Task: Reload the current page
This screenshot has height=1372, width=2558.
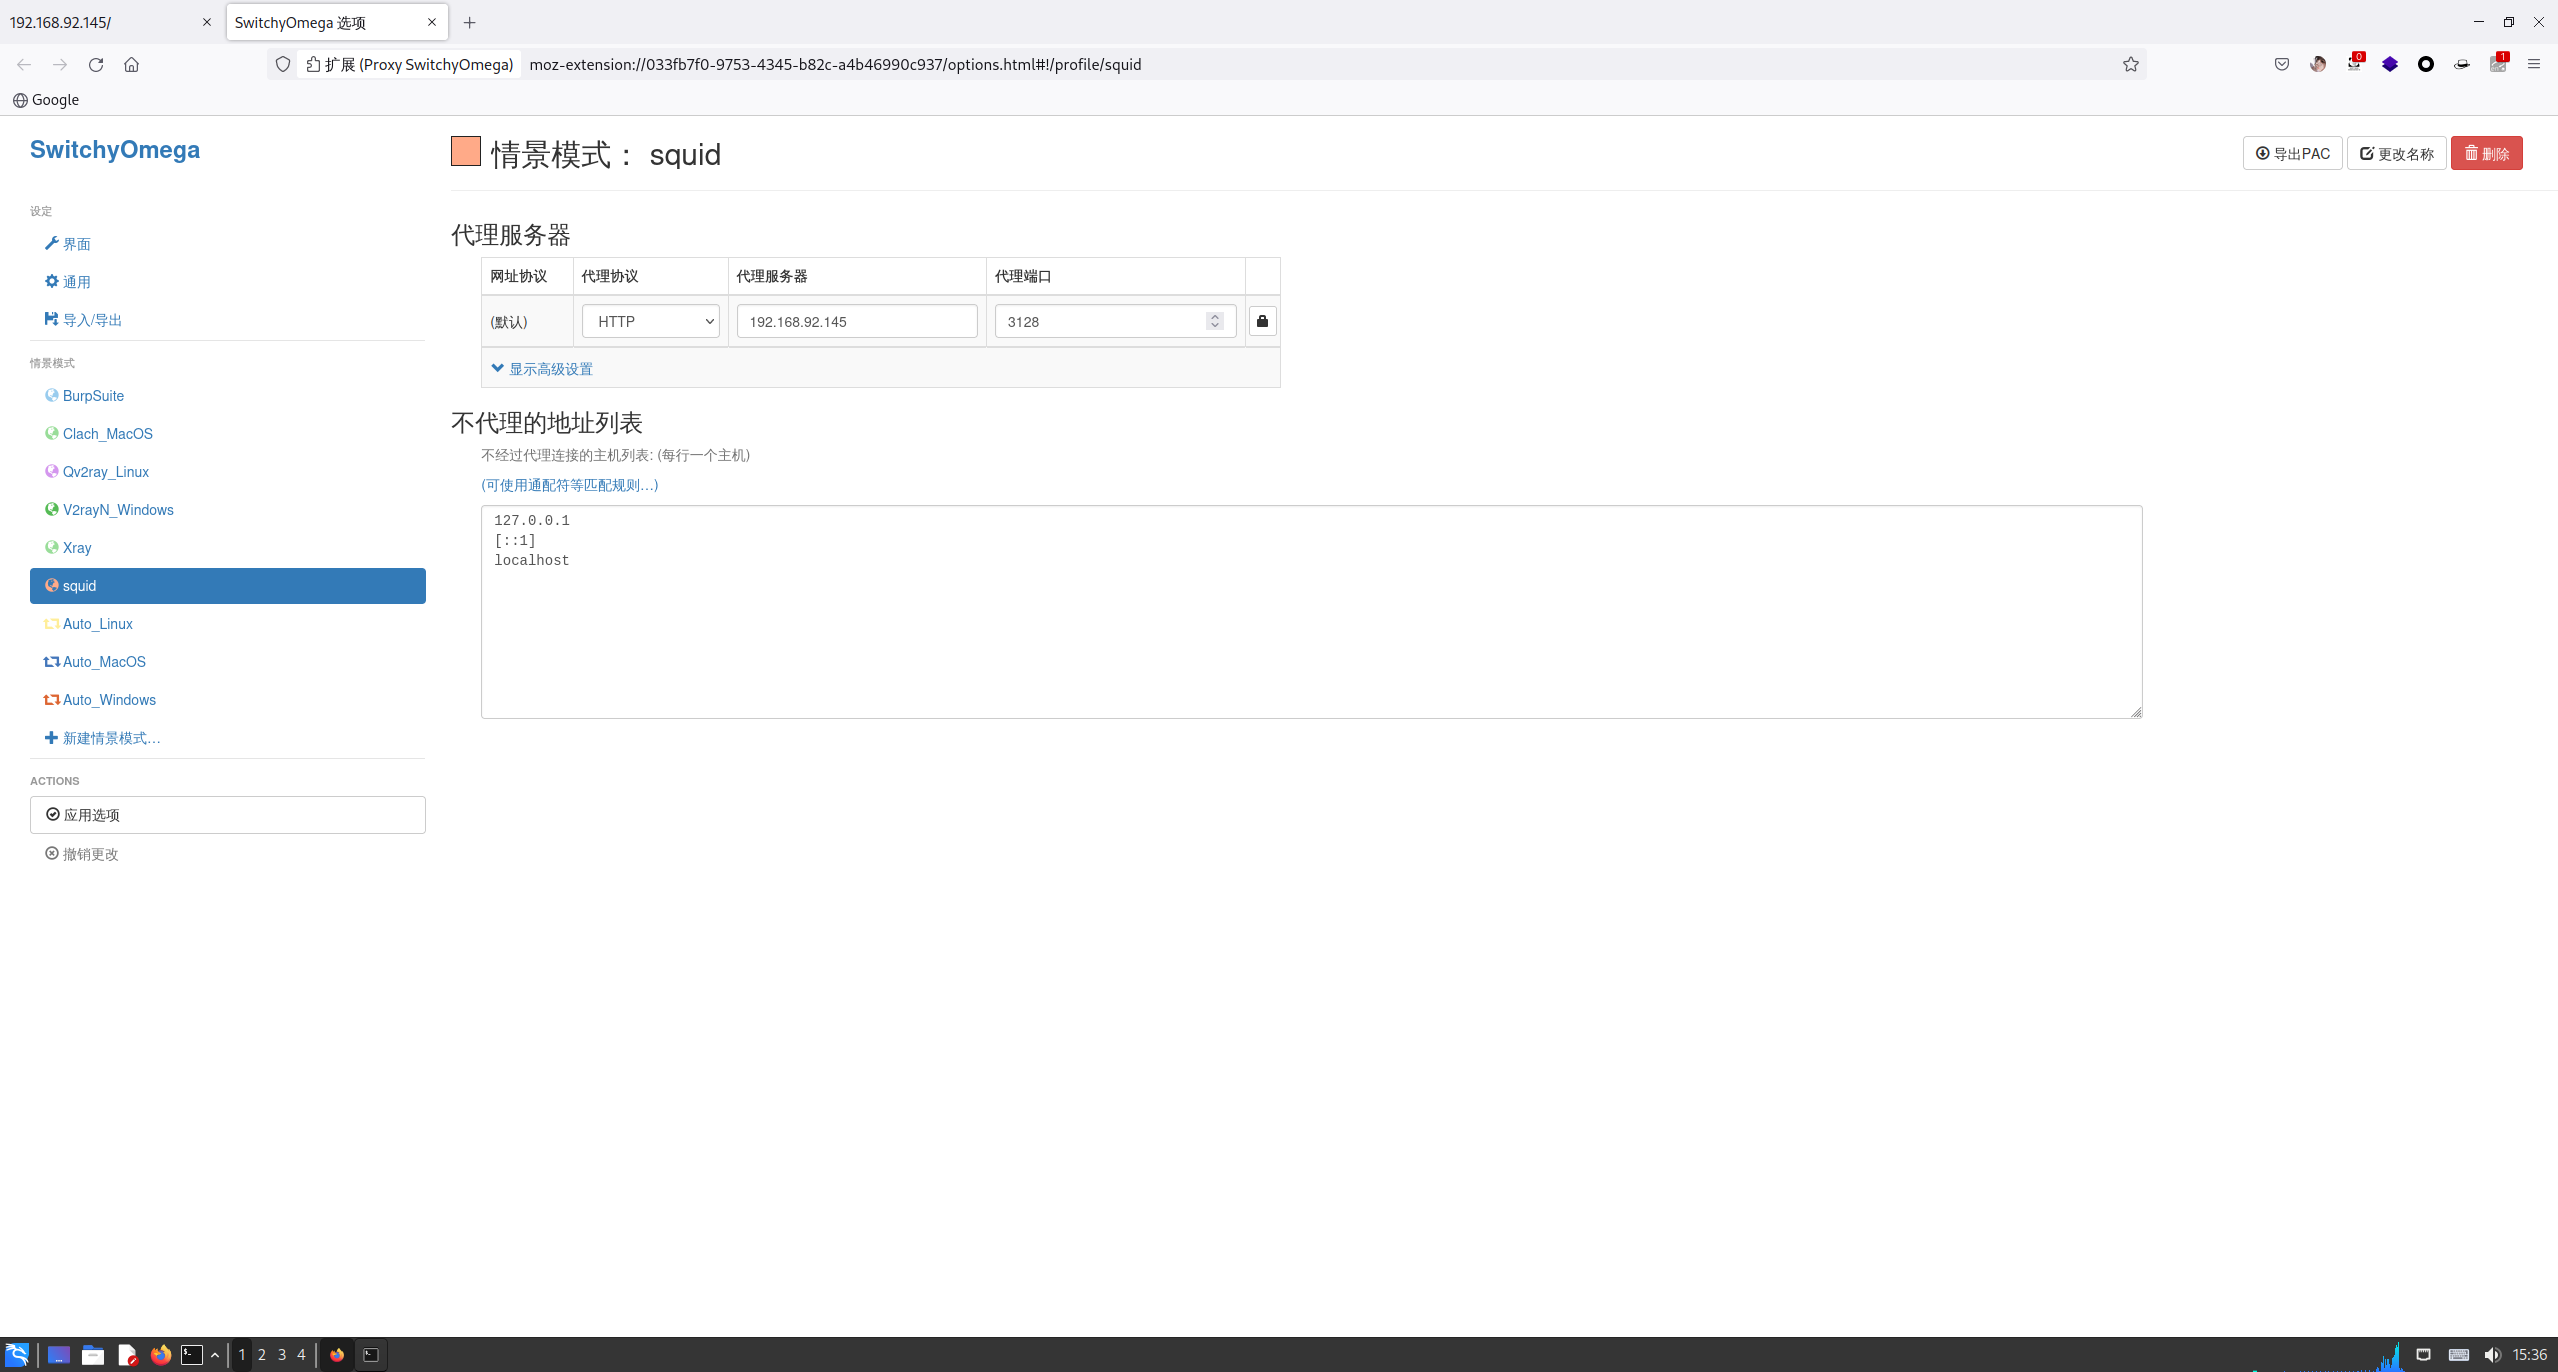Action: coord(96,64)
